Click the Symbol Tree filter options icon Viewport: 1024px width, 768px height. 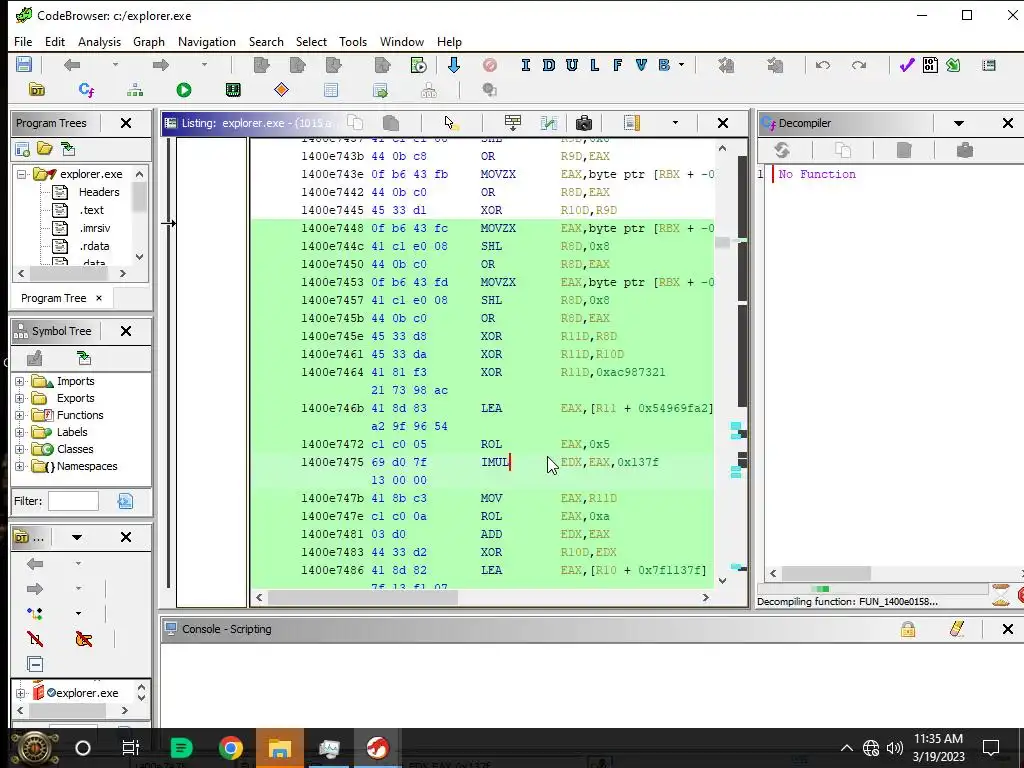click(x=125, y=501)
